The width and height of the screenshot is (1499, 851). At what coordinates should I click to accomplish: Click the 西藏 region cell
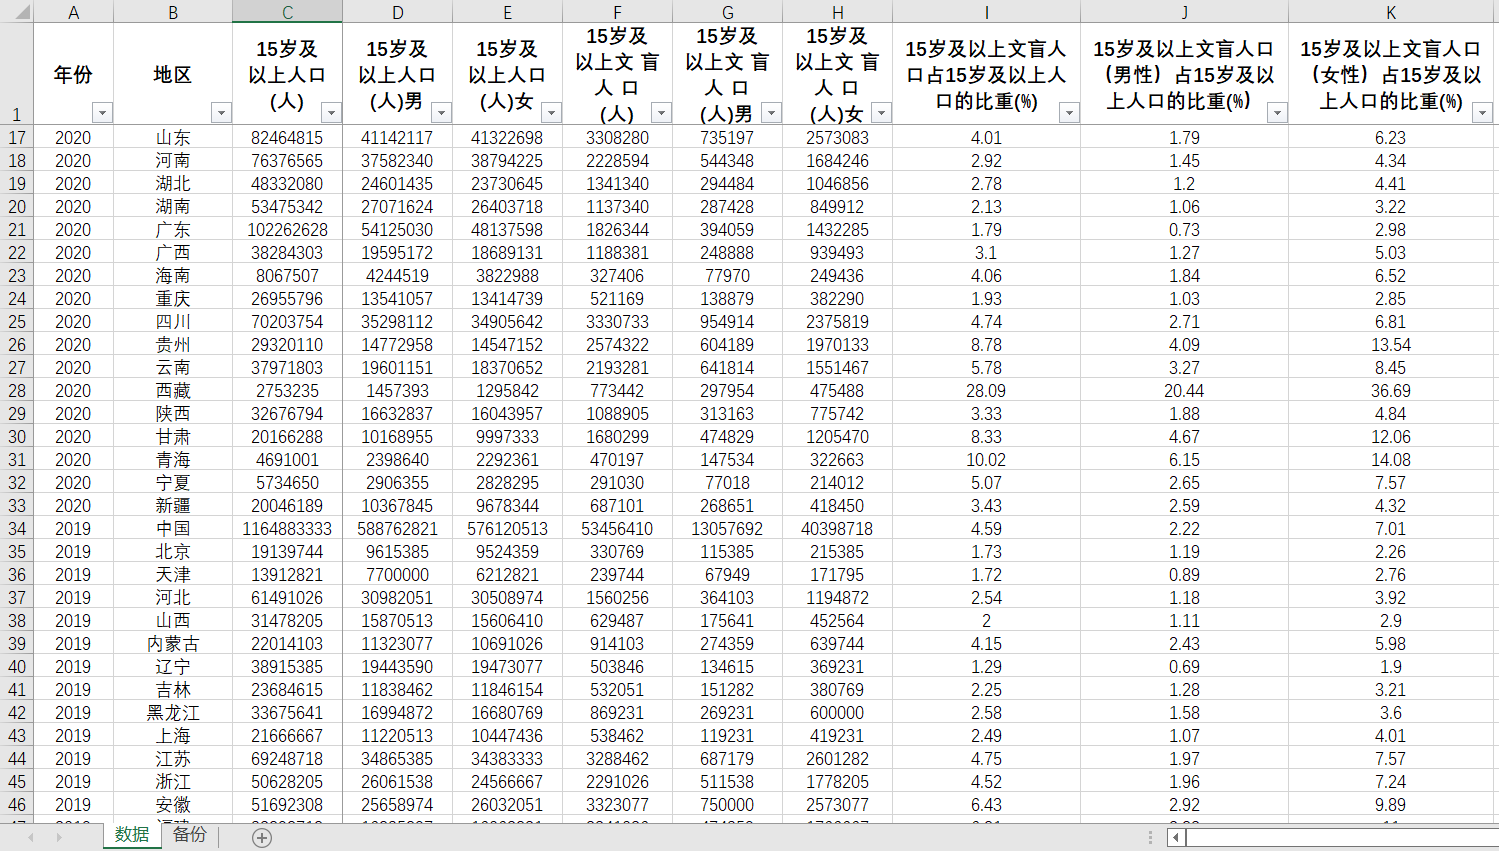tap(173, 391)
